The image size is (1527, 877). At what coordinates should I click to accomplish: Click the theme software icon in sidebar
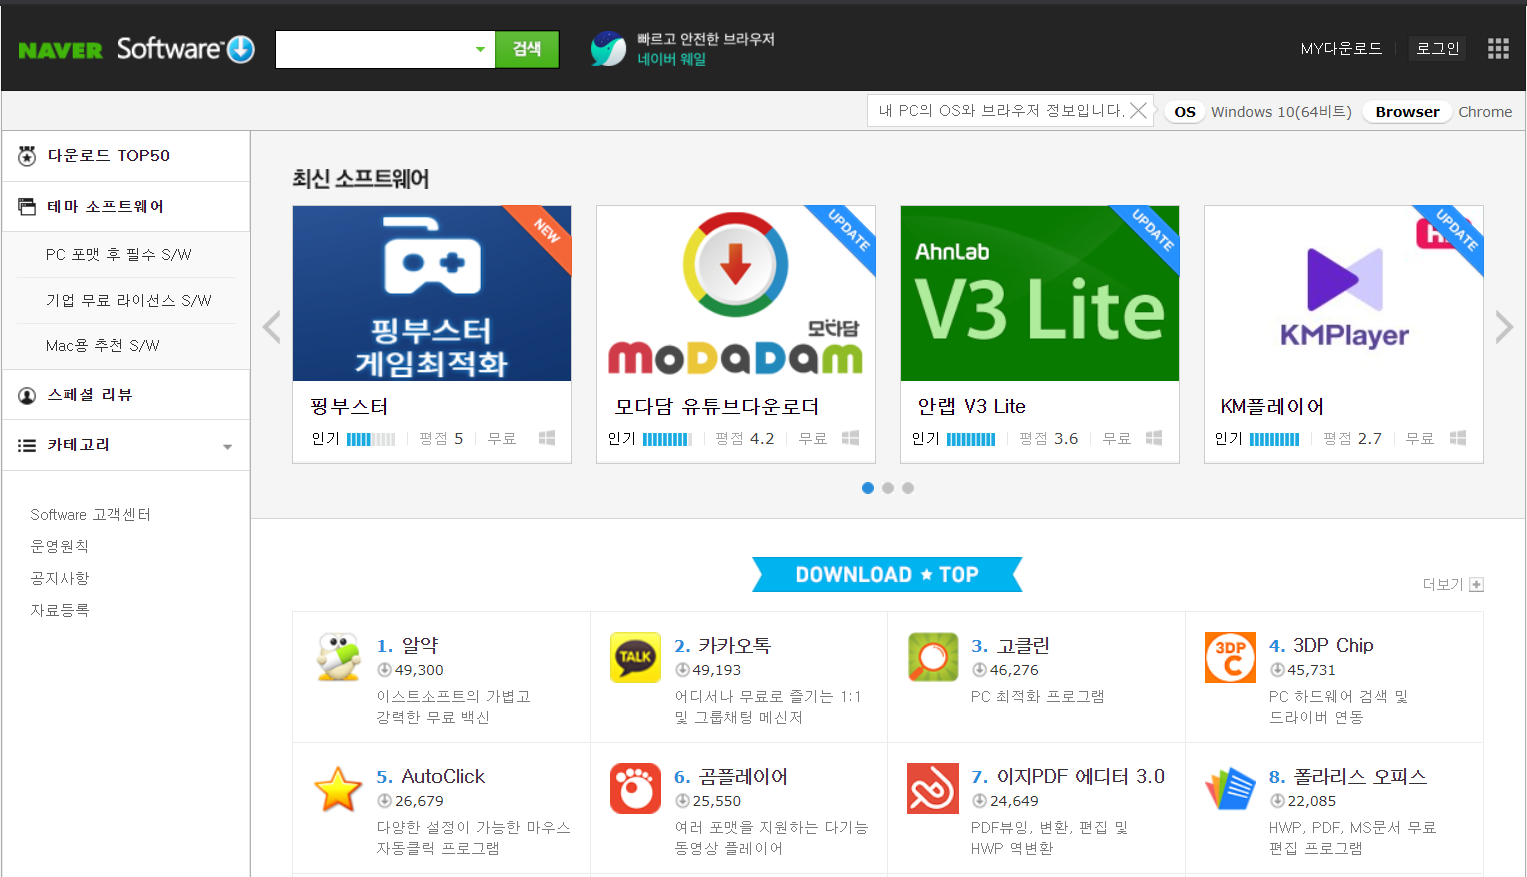tap(27, 207)
